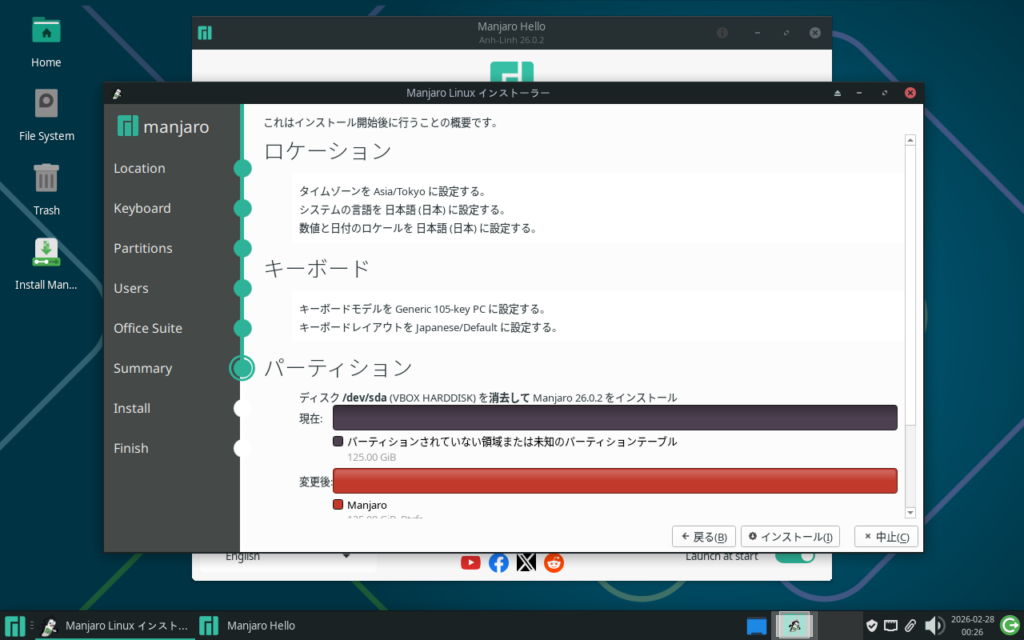Toggle the Launch at start switch
Viewport: 1024px width, 640px height.
point(795,557)
